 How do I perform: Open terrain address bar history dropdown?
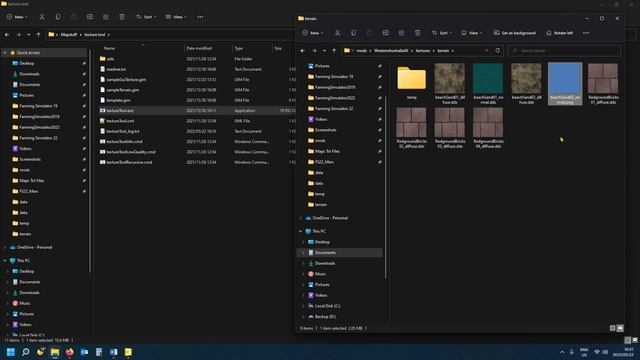487,51
